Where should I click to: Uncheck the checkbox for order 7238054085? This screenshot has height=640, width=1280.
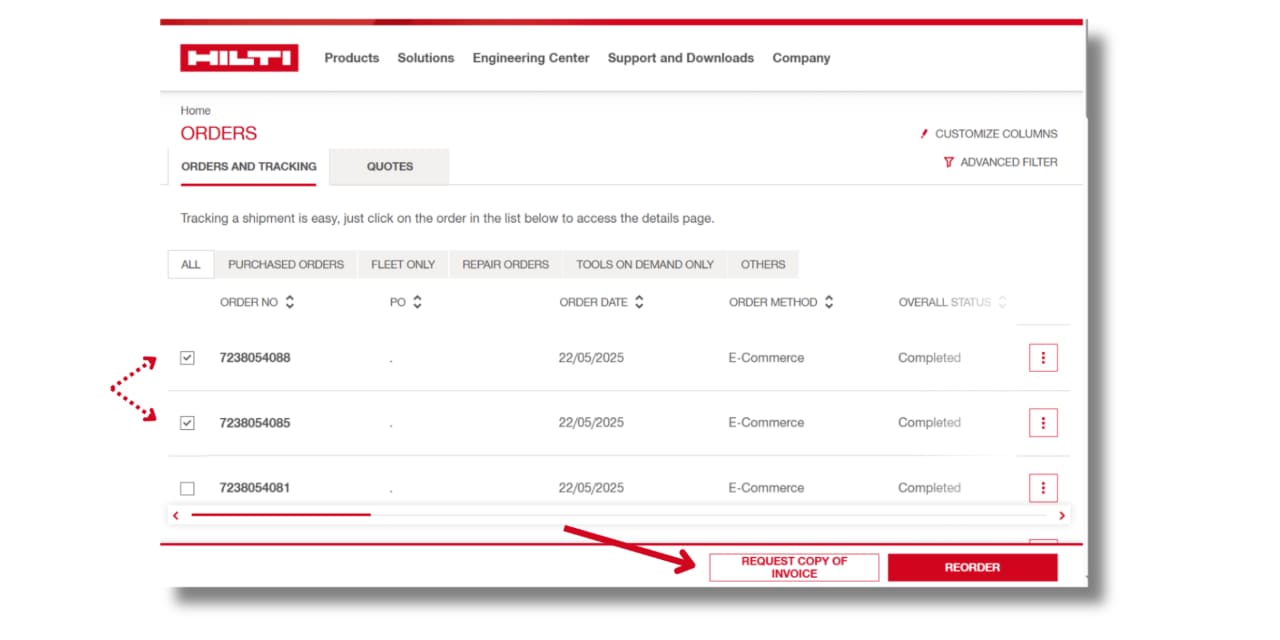click(x=187, y=423)
